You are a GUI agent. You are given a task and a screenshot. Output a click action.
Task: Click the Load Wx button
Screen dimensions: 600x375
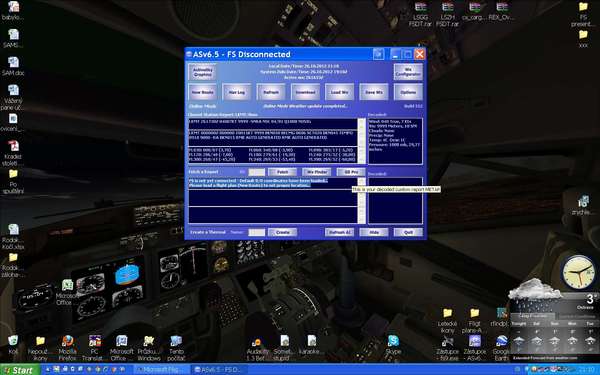(339, 92)
